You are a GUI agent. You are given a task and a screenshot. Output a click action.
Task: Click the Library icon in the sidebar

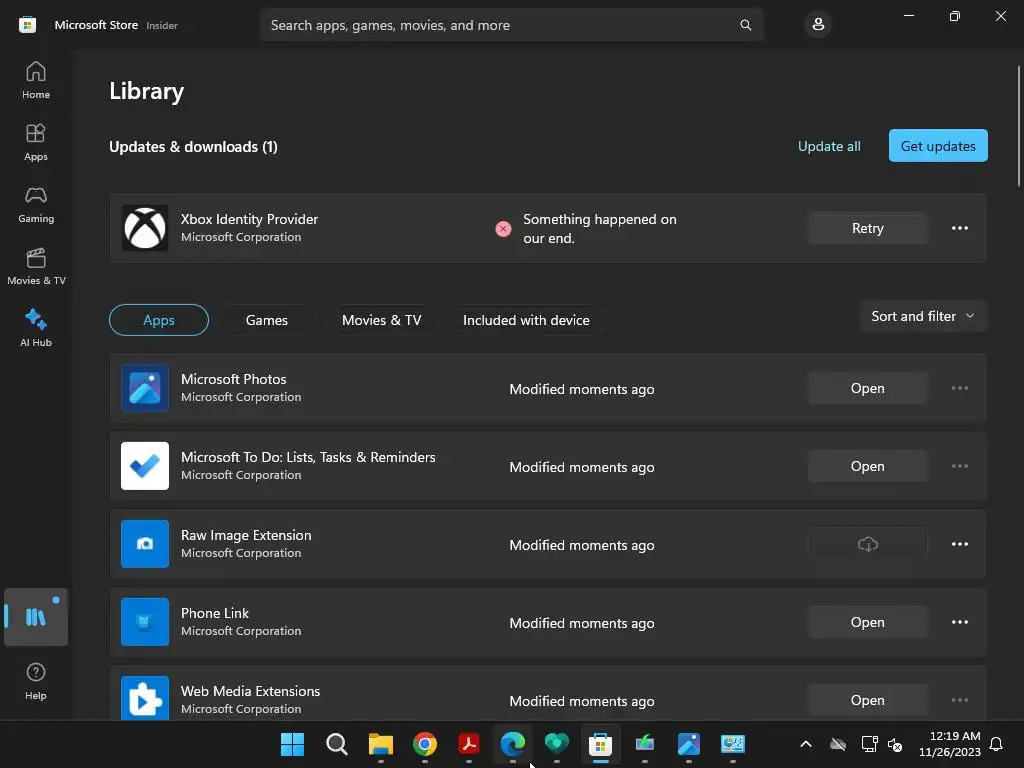pos(36,617)
